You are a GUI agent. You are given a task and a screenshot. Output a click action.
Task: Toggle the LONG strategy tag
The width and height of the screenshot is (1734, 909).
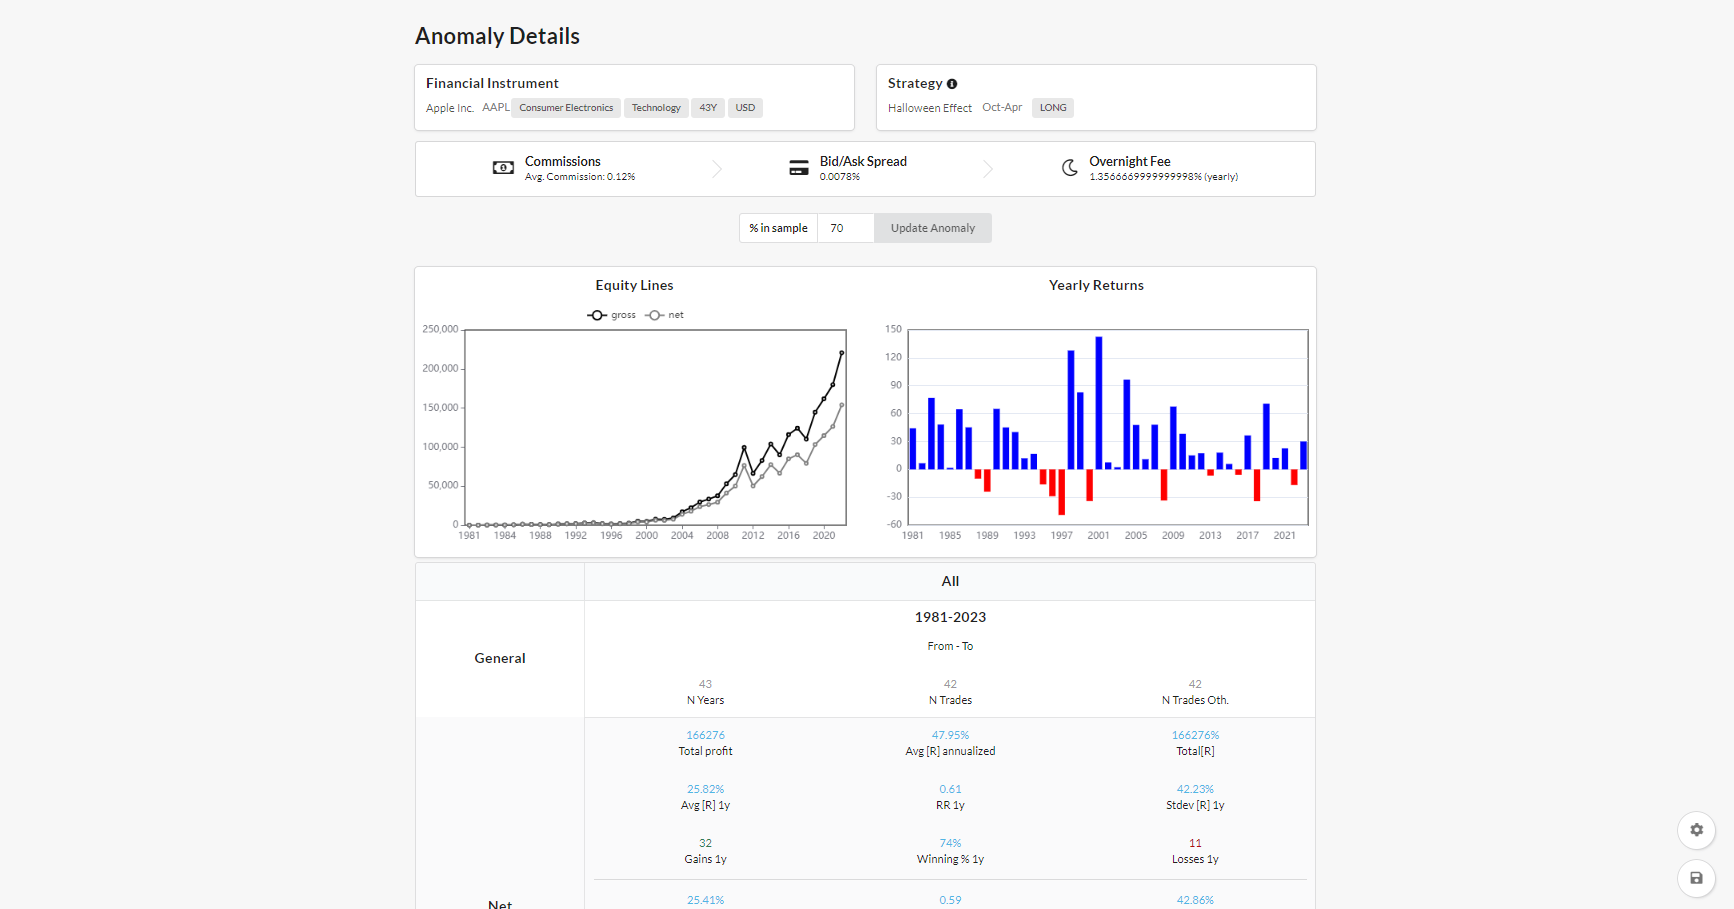click(x=1052, y=107)
